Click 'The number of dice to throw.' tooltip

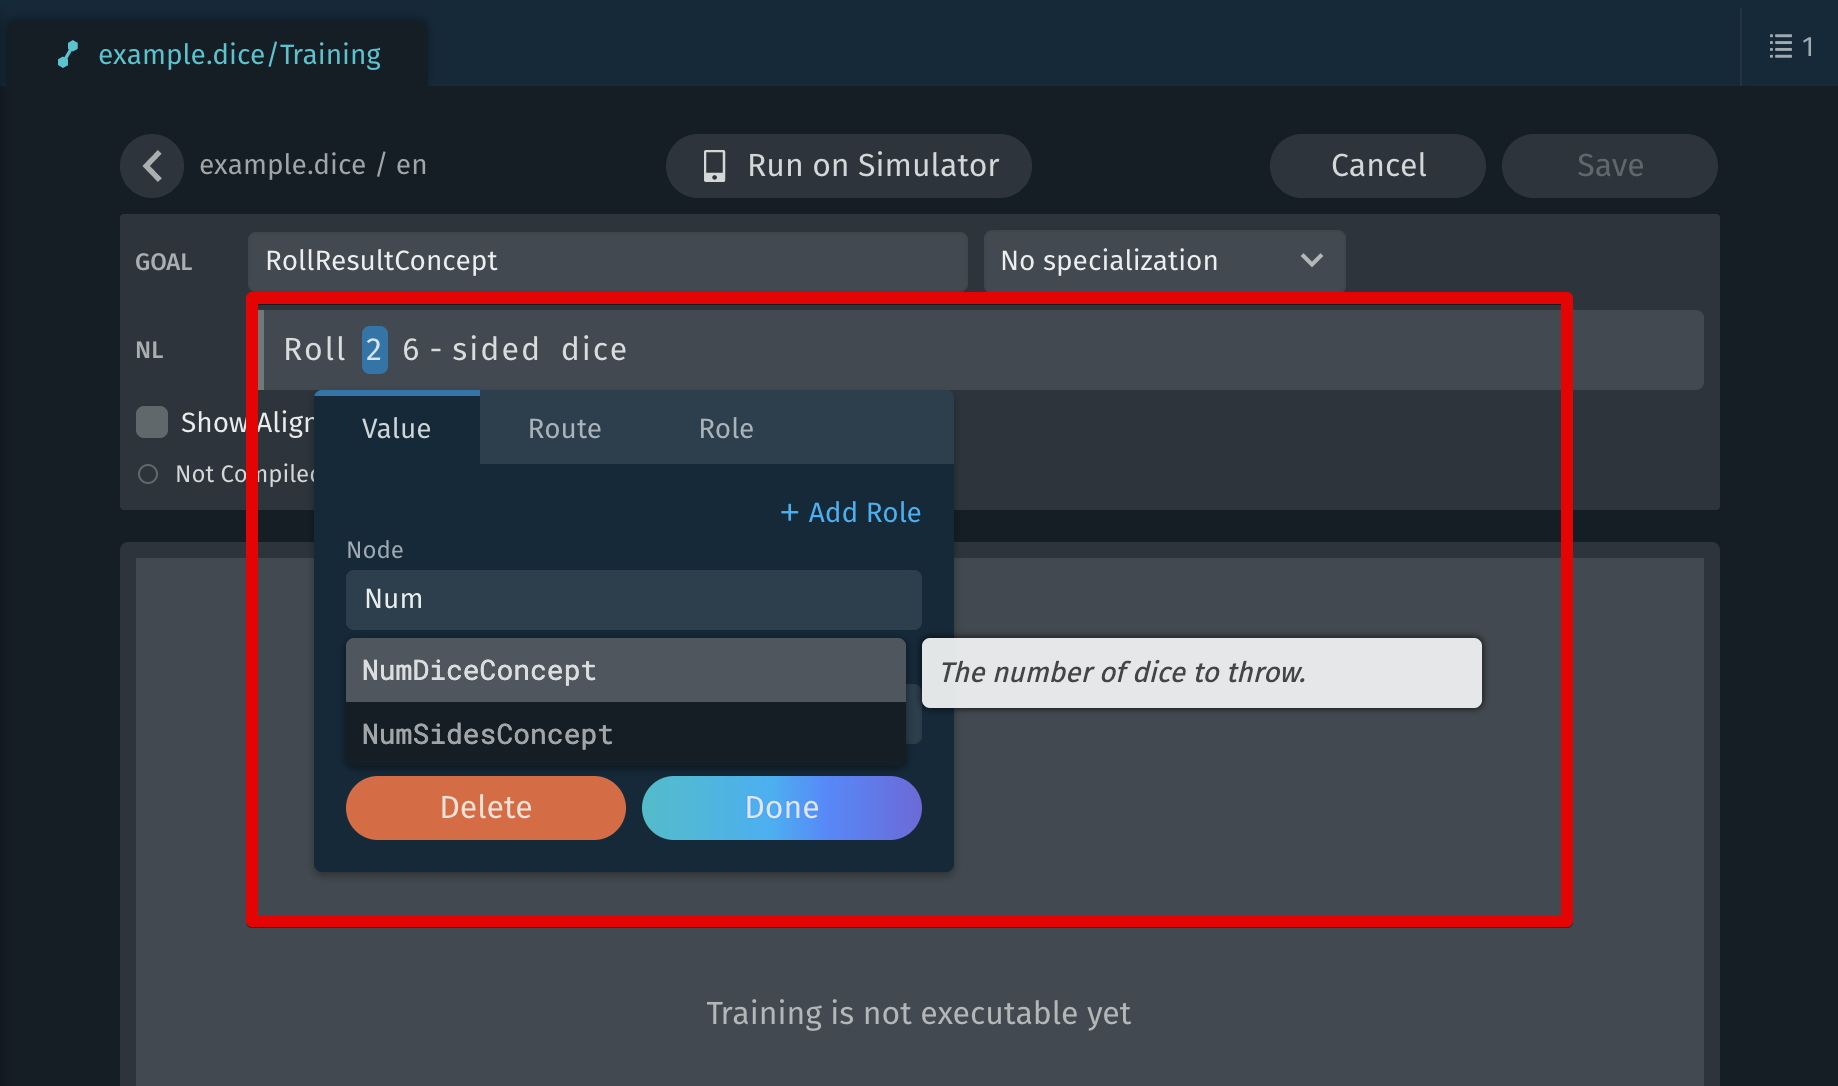(x=1202, y=673)
